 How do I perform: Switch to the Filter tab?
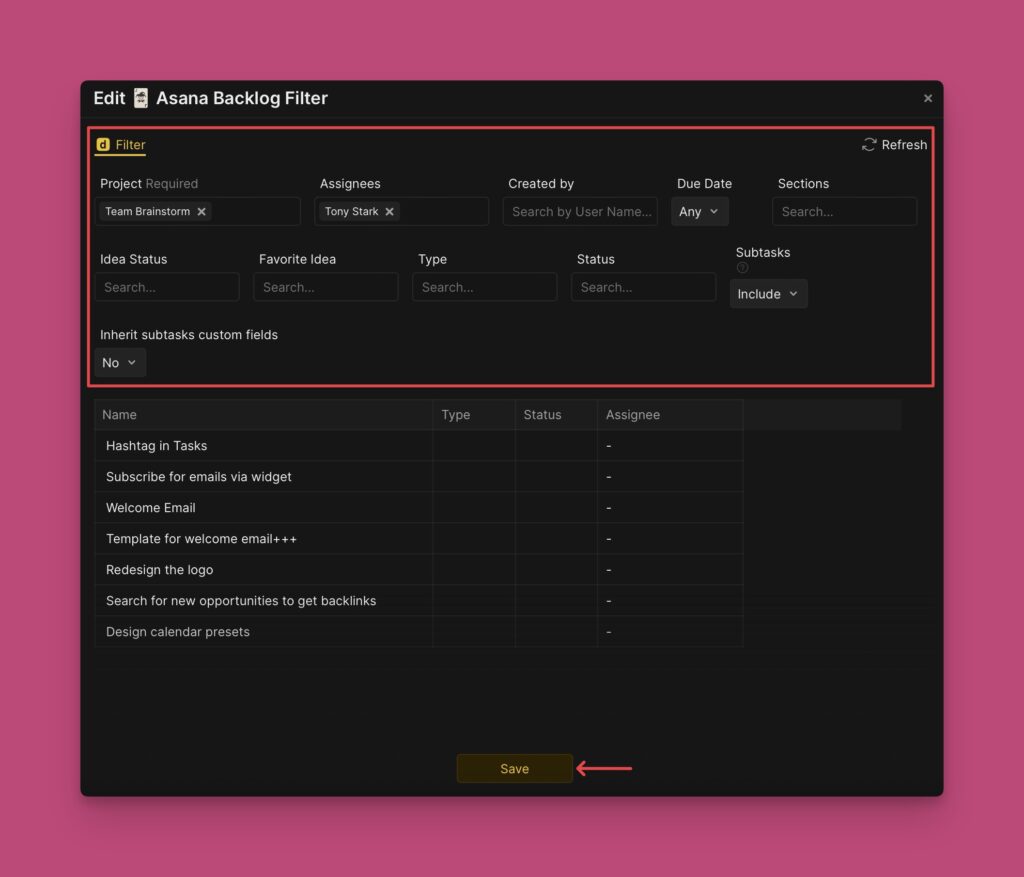[x=121, y=145]
